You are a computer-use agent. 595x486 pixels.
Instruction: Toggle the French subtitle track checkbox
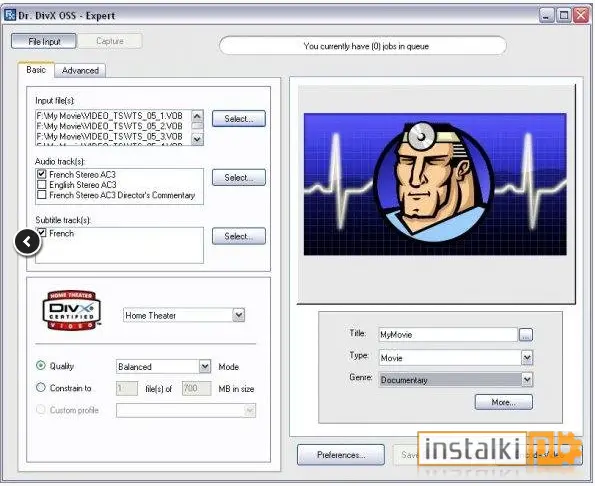[41, 233]
